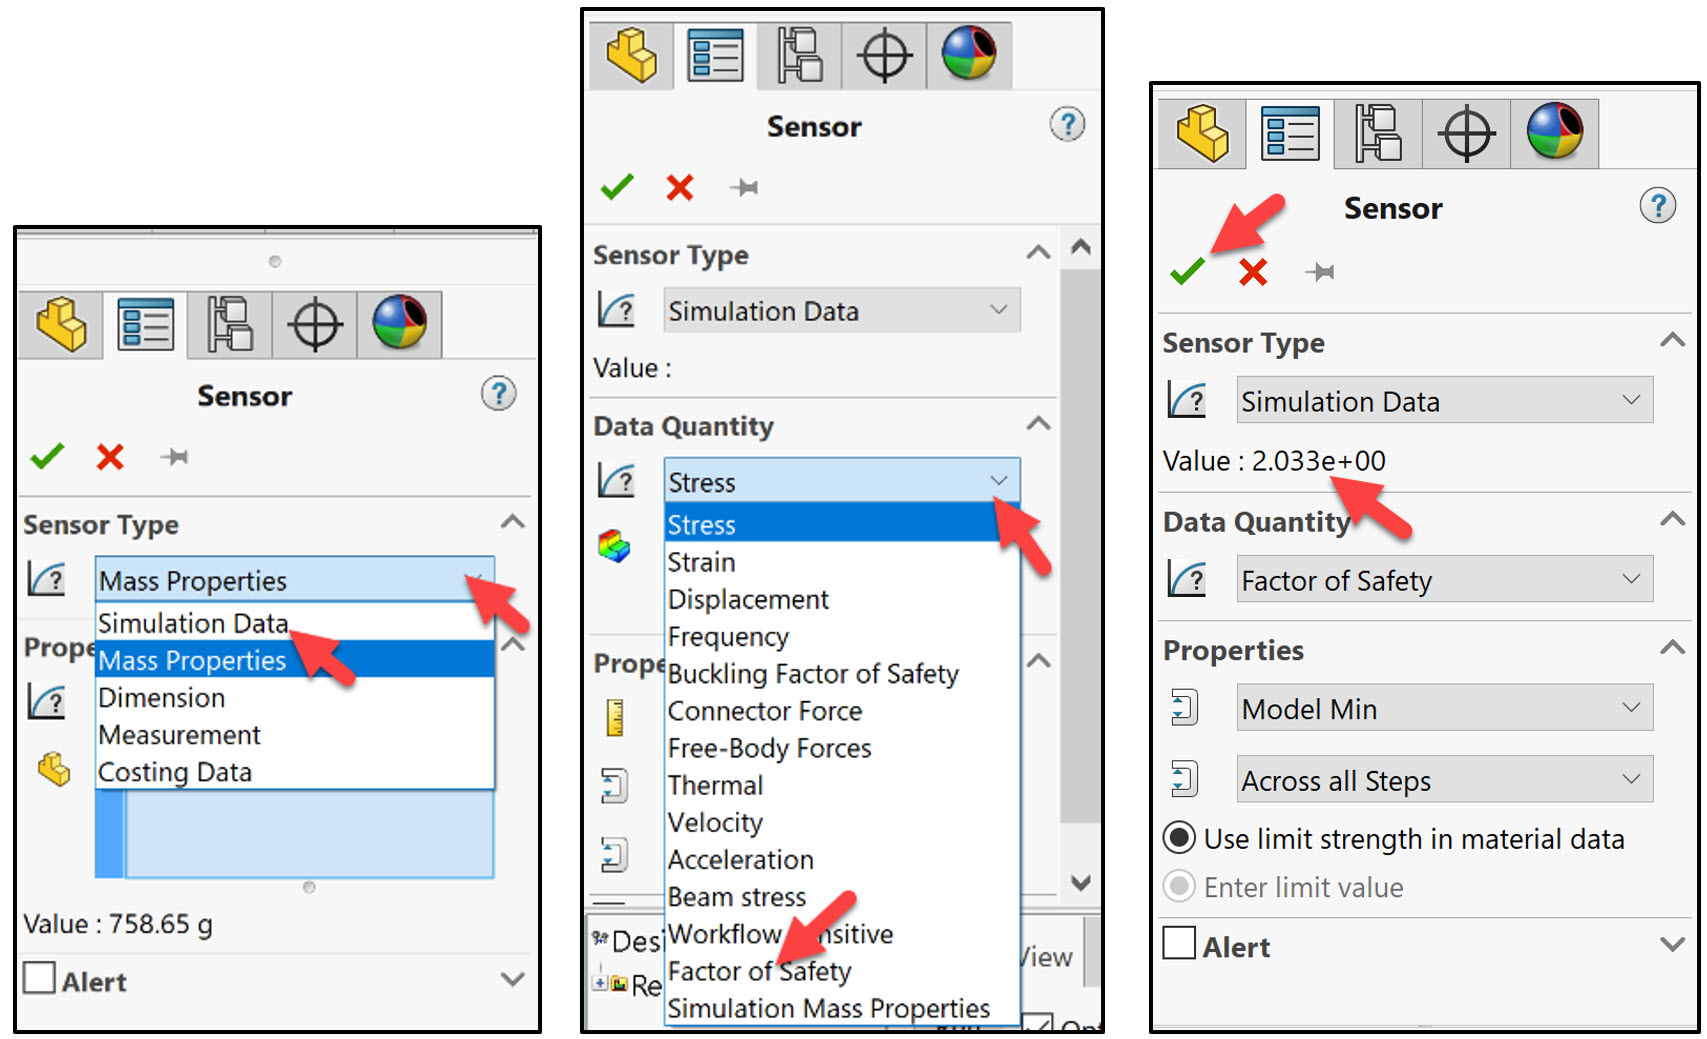The height and width of the screenshot is (1039, 1707).
Task: Select the Enter limit value radio button
Action: point(1179,887)
